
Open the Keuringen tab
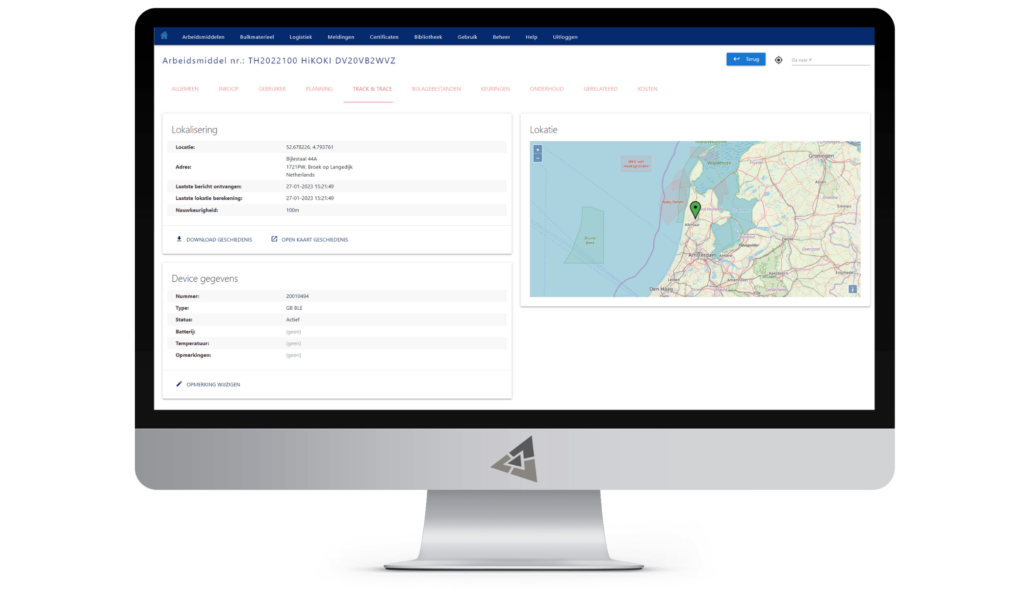click(x=495, y=89)
